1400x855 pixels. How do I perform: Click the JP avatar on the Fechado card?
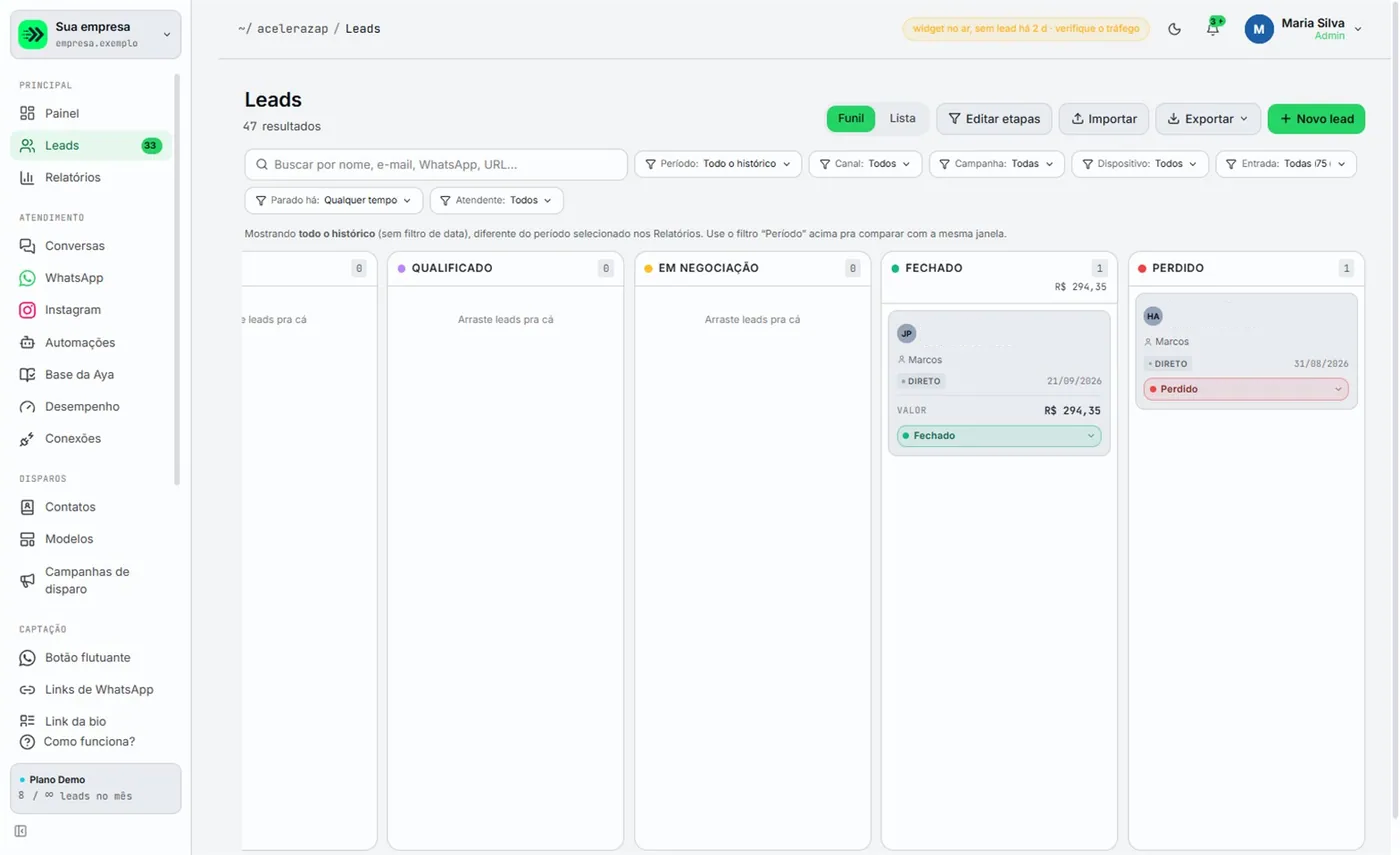point(907,333)
